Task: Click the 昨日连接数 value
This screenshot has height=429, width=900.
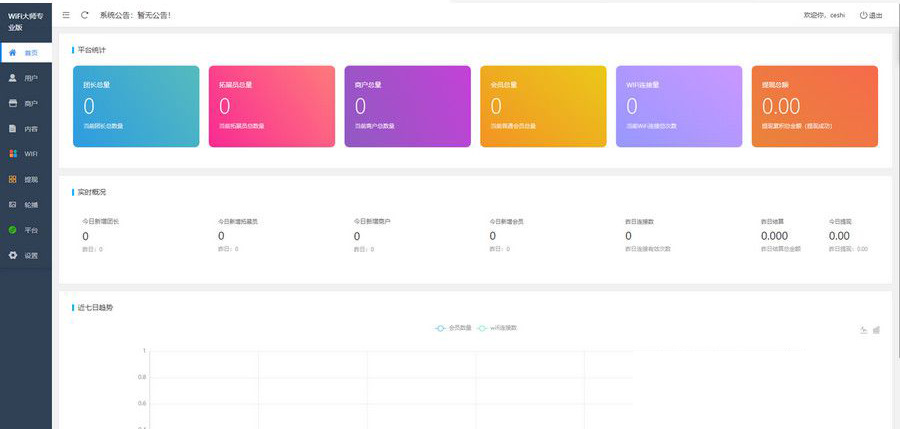Action: 629,236
